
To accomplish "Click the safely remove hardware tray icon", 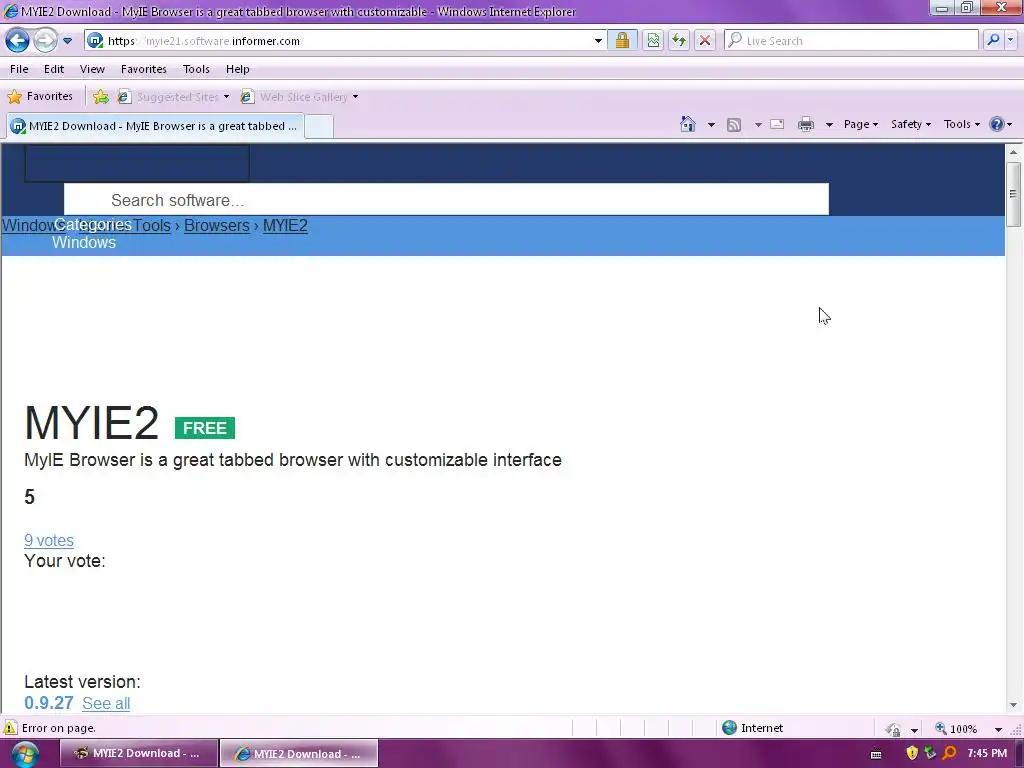I will 930,753.
